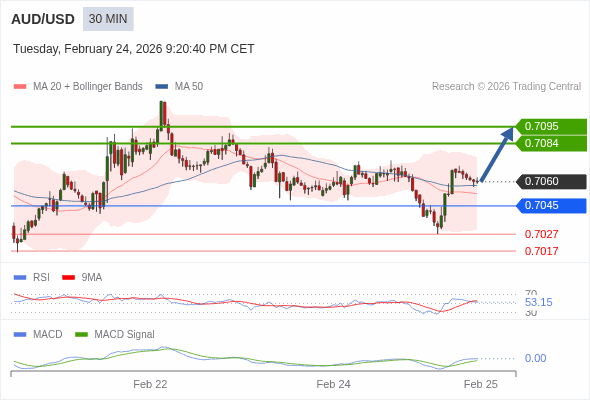Select the 0.7095 green resistance price tag
This screenshot has width=590, height=400.
click(551, 126)
